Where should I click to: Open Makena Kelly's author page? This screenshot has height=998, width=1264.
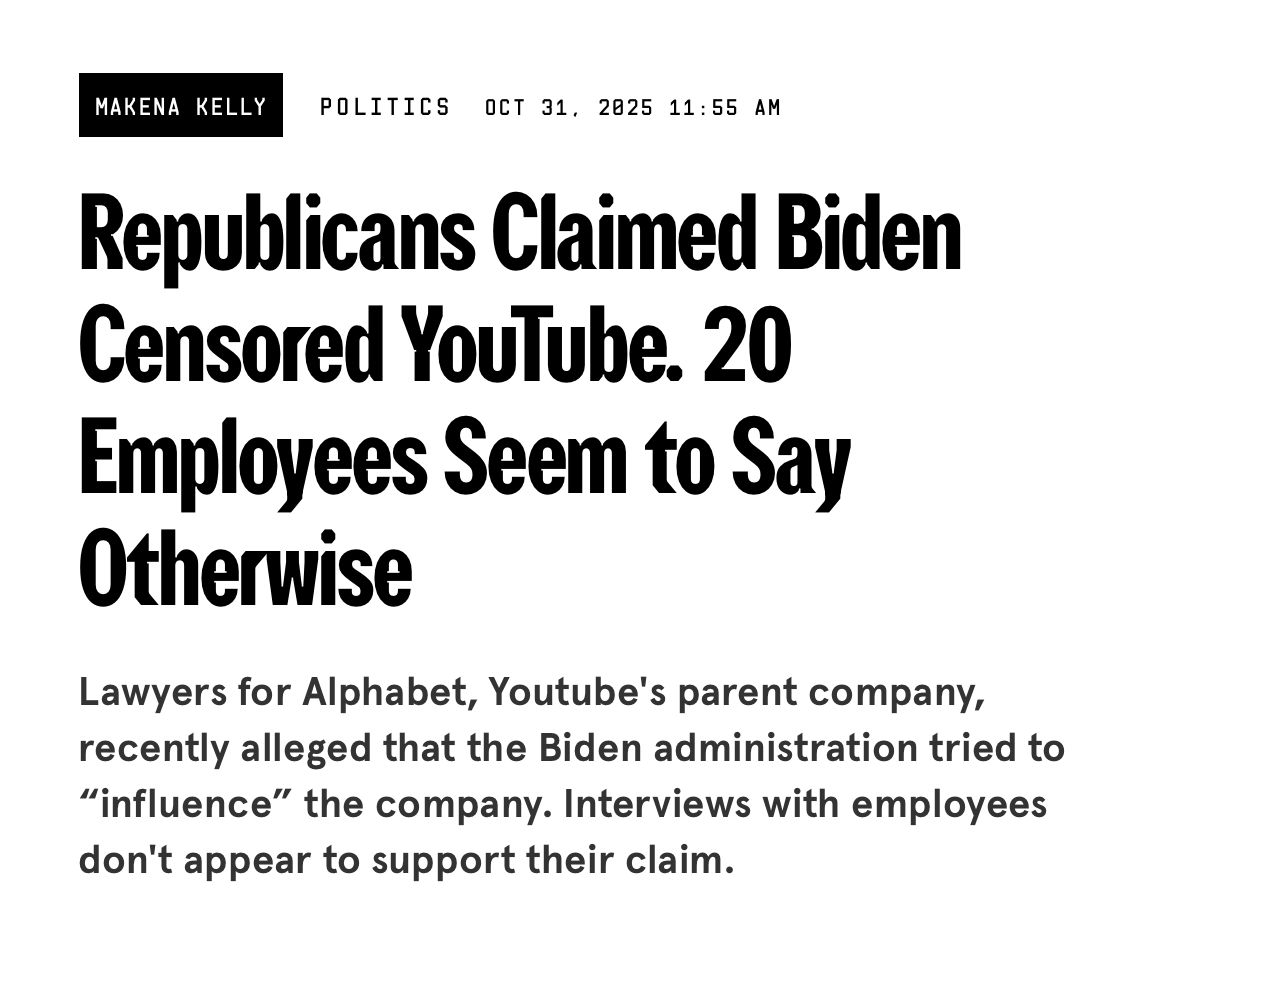coord(181,106)
